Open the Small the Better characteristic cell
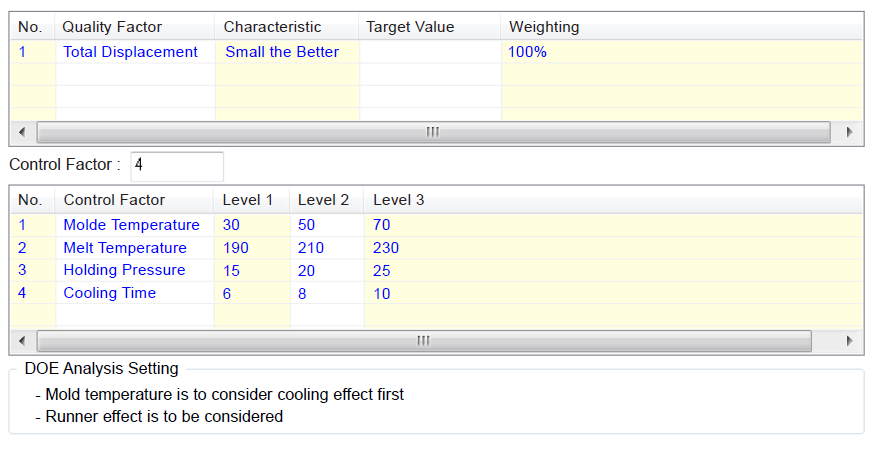This screenshot has height=460, width=873. pyautogui.click(x=282, y=52)
